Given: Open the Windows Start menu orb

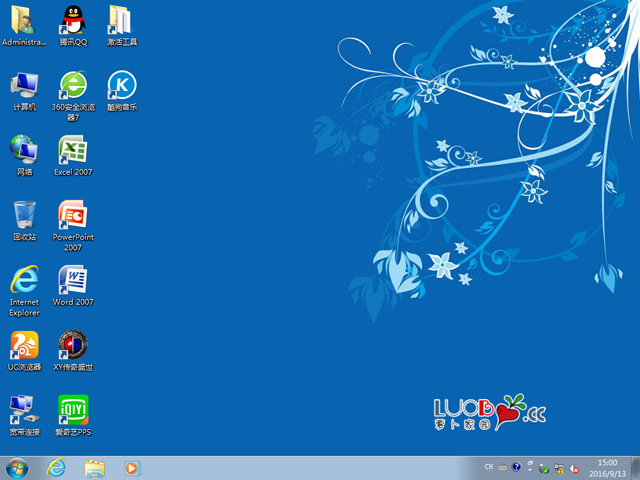Looking at the screenshot, I should 17,468.
